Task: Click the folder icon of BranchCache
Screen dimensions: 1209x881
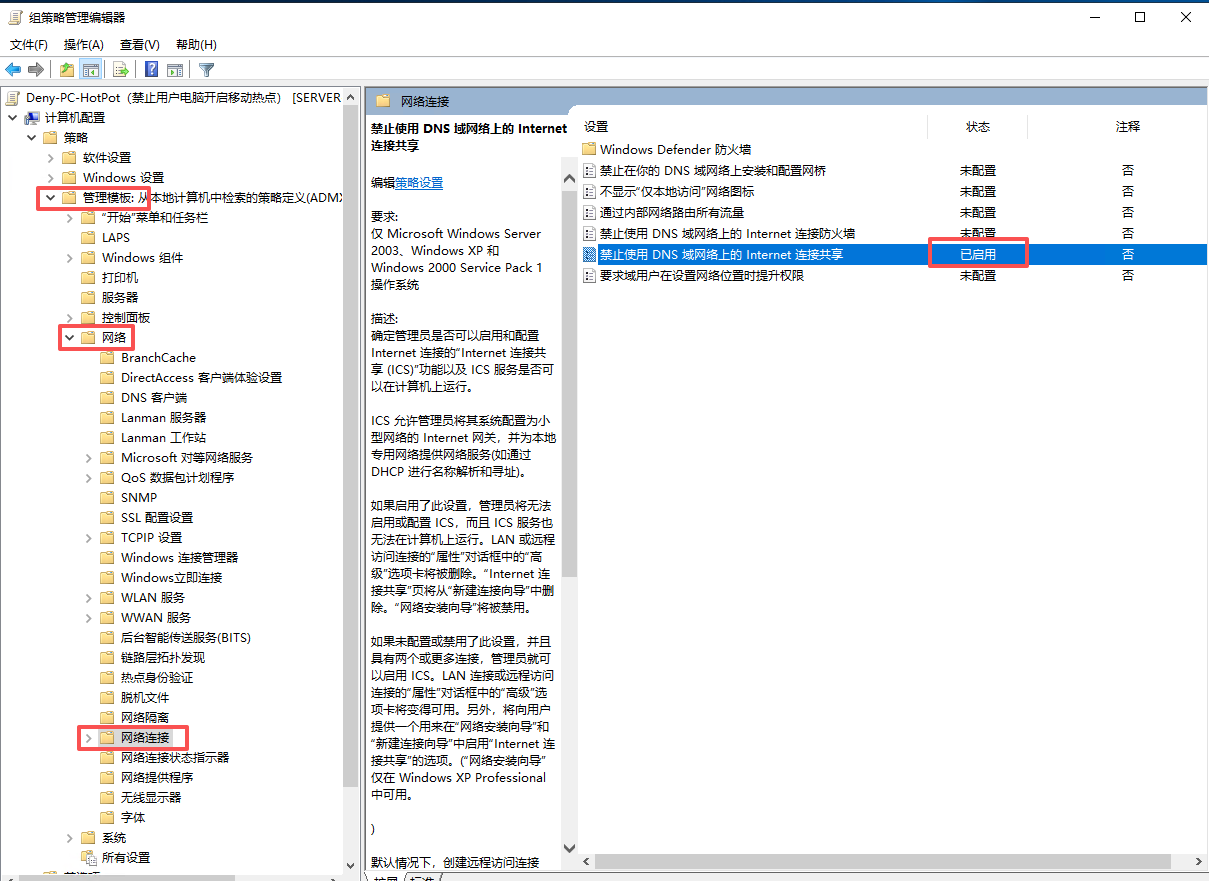Action: tap(107, 357)
